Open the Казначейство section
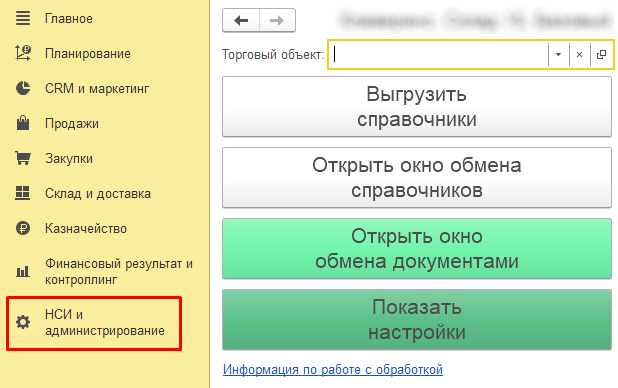The image size is (618, 388). coord(86,228)
